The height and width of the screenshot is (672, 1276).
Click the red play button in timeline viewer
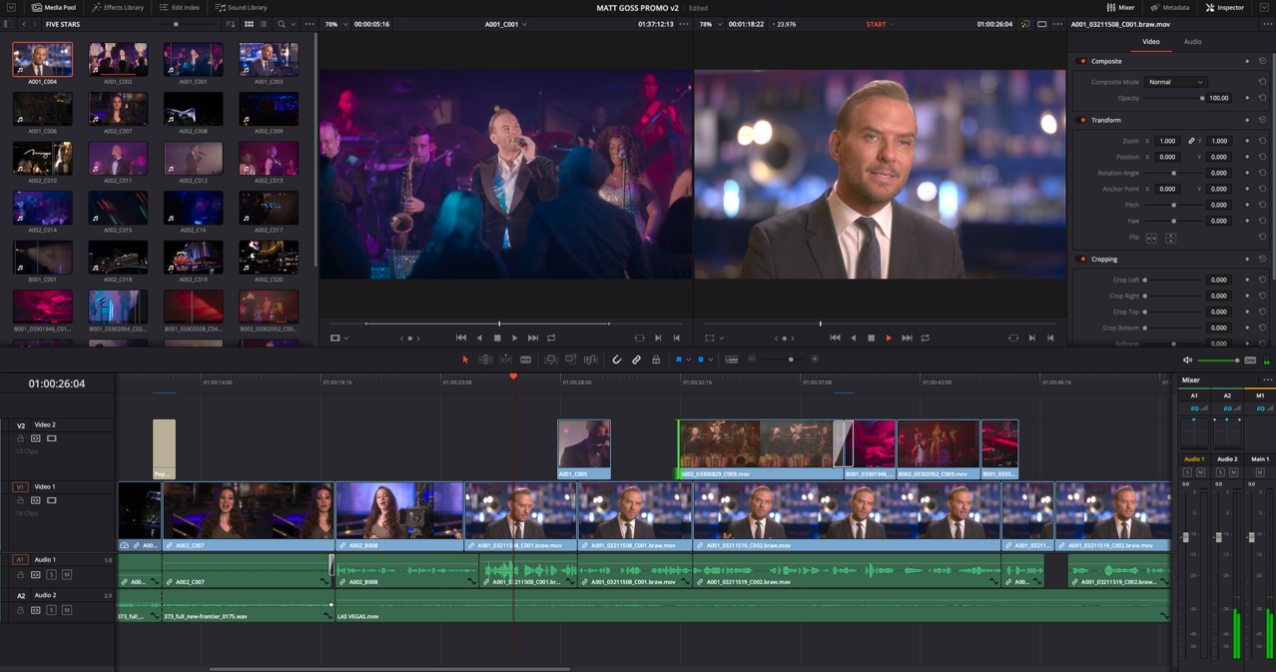click(889, 338)
